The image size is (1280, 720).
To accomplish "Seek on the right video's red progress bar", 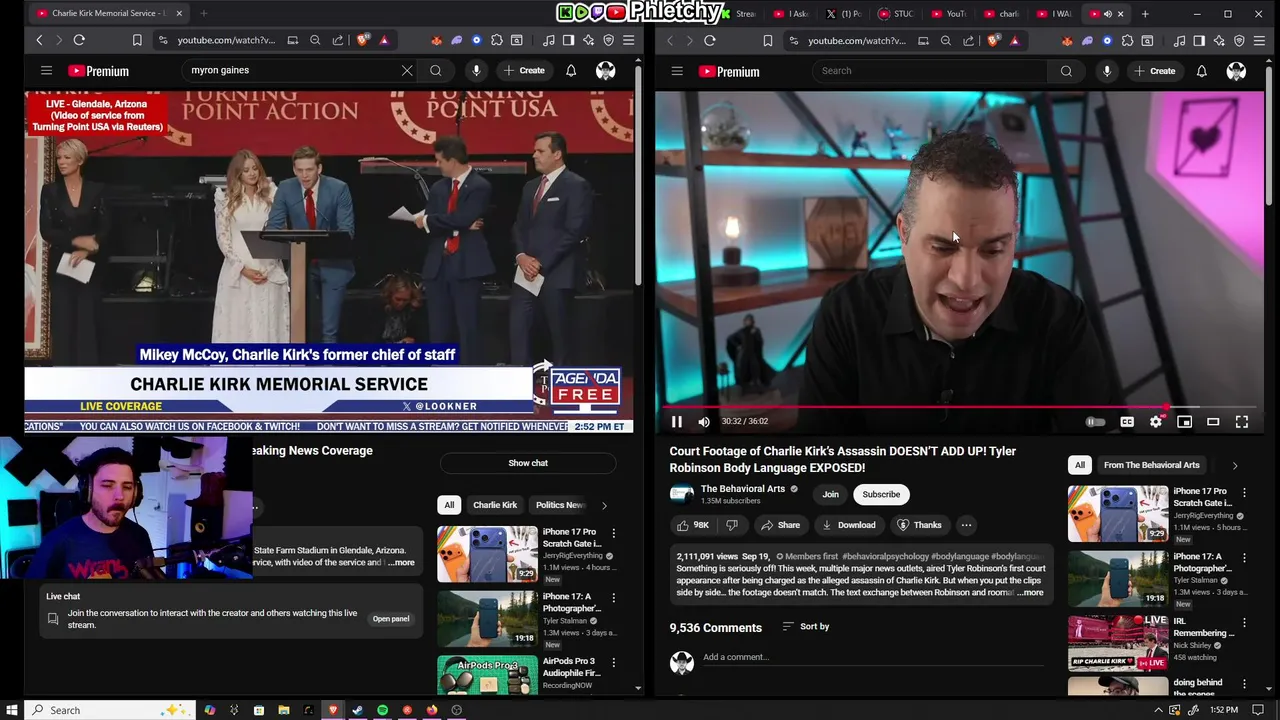I will pyautogui.click(x=960, y=407).
